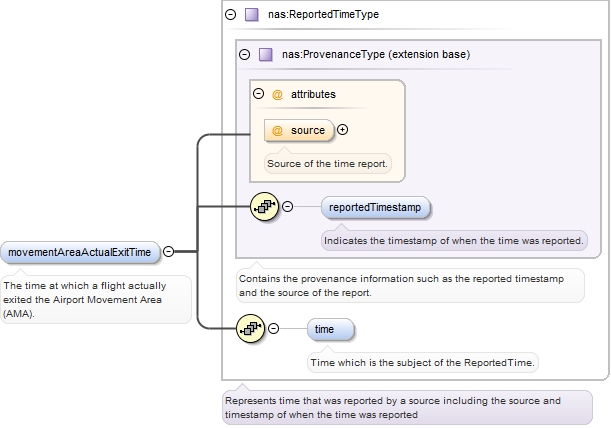Image resolution: width=611 pixels, height=428 pixels.
Task: Select the sequence compositor icon before time
Action: pyautogui.click(x=249, y=328)
